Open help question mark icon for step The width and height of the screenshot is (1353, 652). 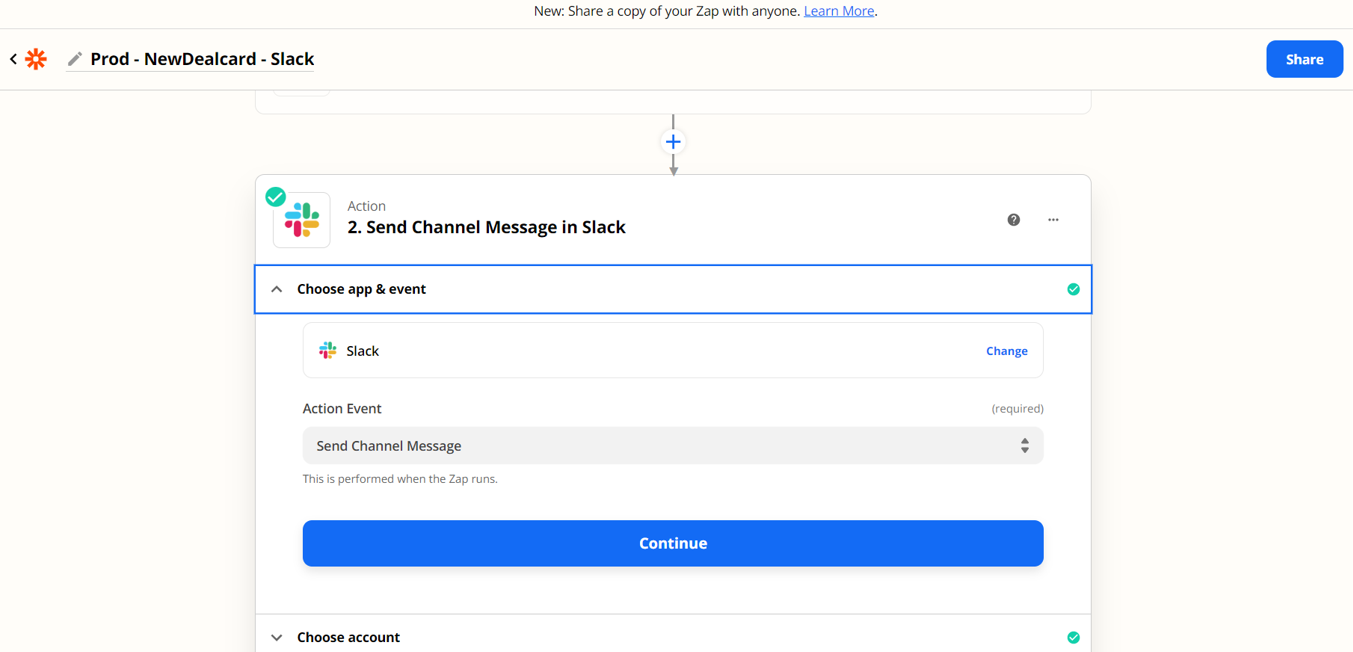point(1013,220)
